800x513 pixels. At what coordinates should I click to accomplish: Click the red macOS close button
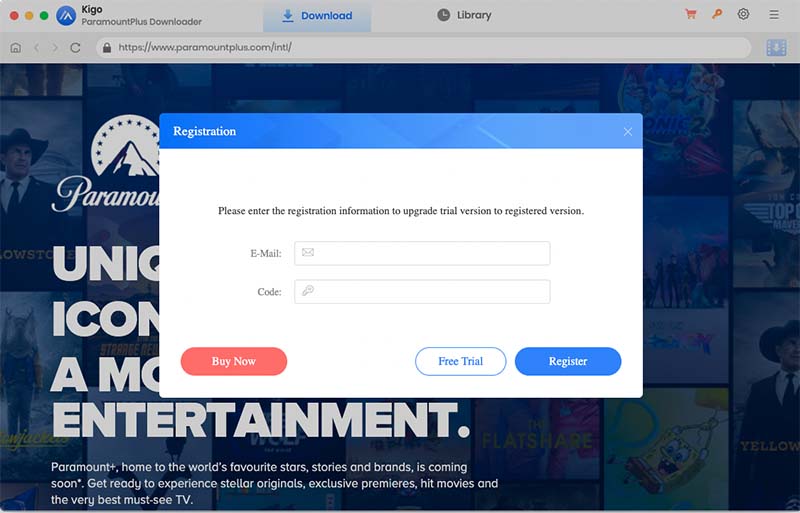coord(14,16)
